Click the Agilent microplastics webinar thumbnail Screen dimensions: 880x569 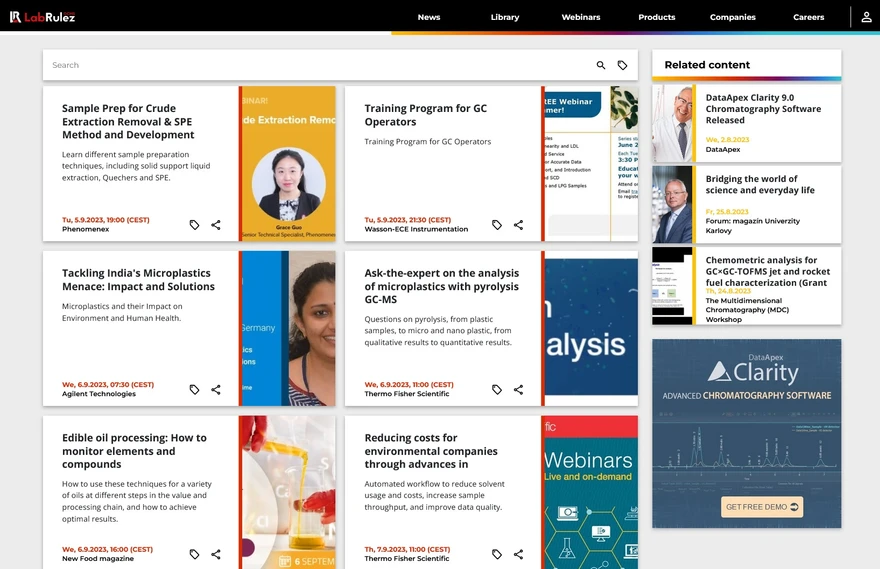point(288,328)
